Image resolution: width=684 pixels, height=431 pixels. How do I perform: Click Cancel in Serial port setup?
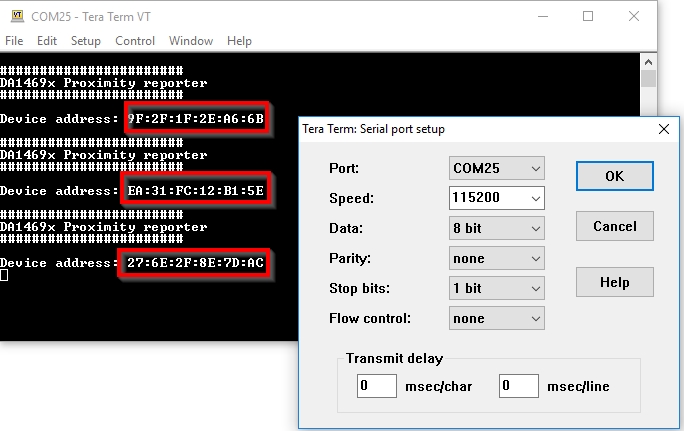click(615, 226)
